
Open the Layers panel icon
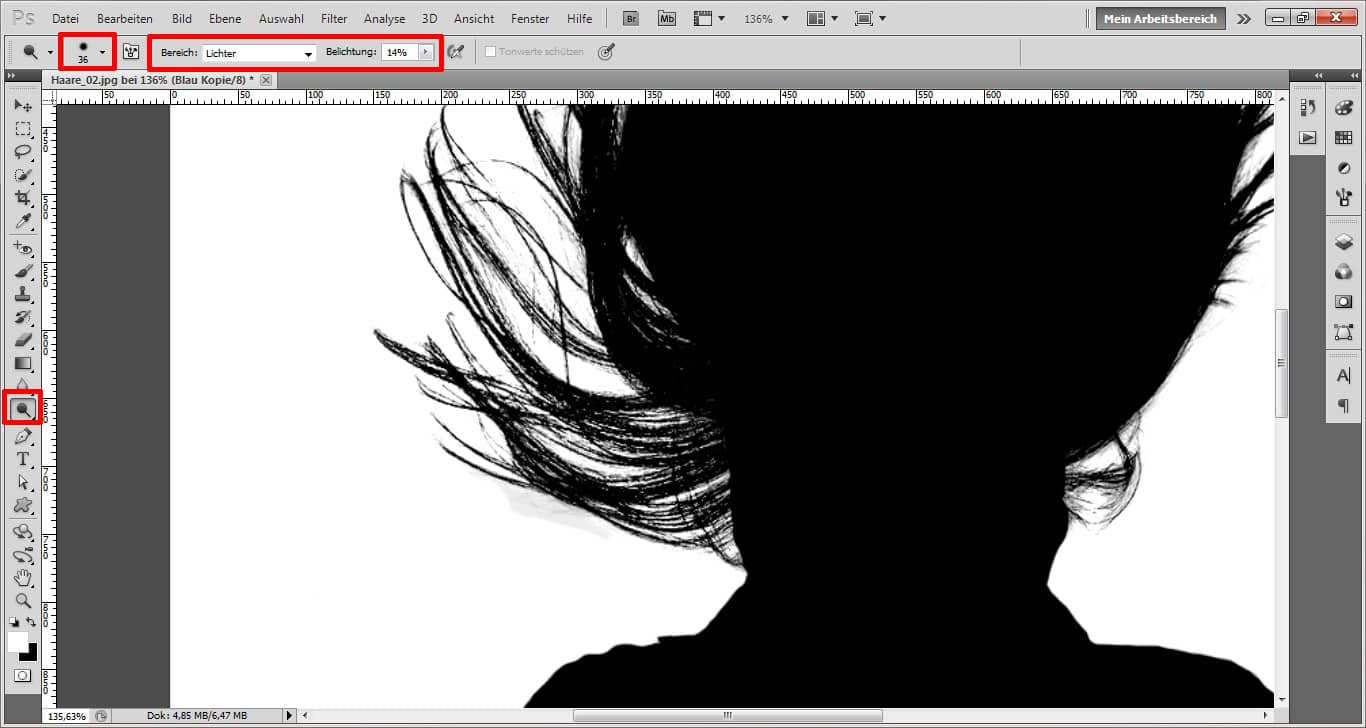[x=1343, y=240]
